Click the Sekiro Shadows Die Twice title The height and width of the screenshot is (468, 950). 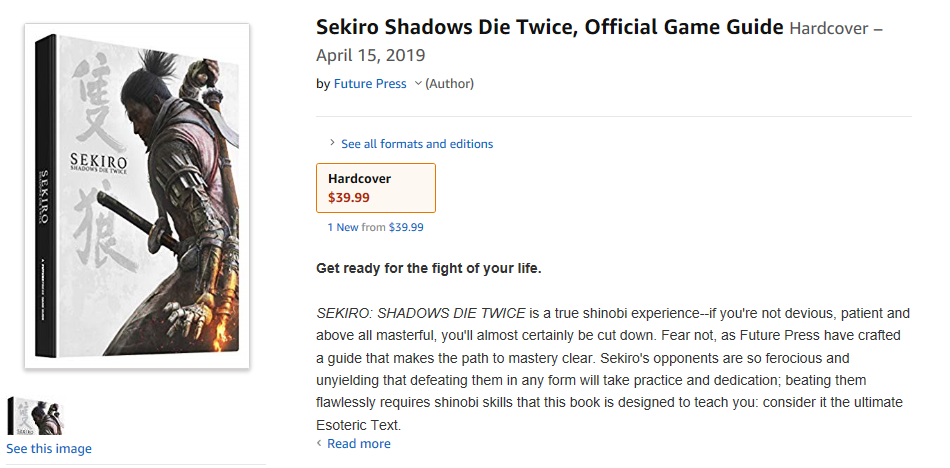point(550,27)
